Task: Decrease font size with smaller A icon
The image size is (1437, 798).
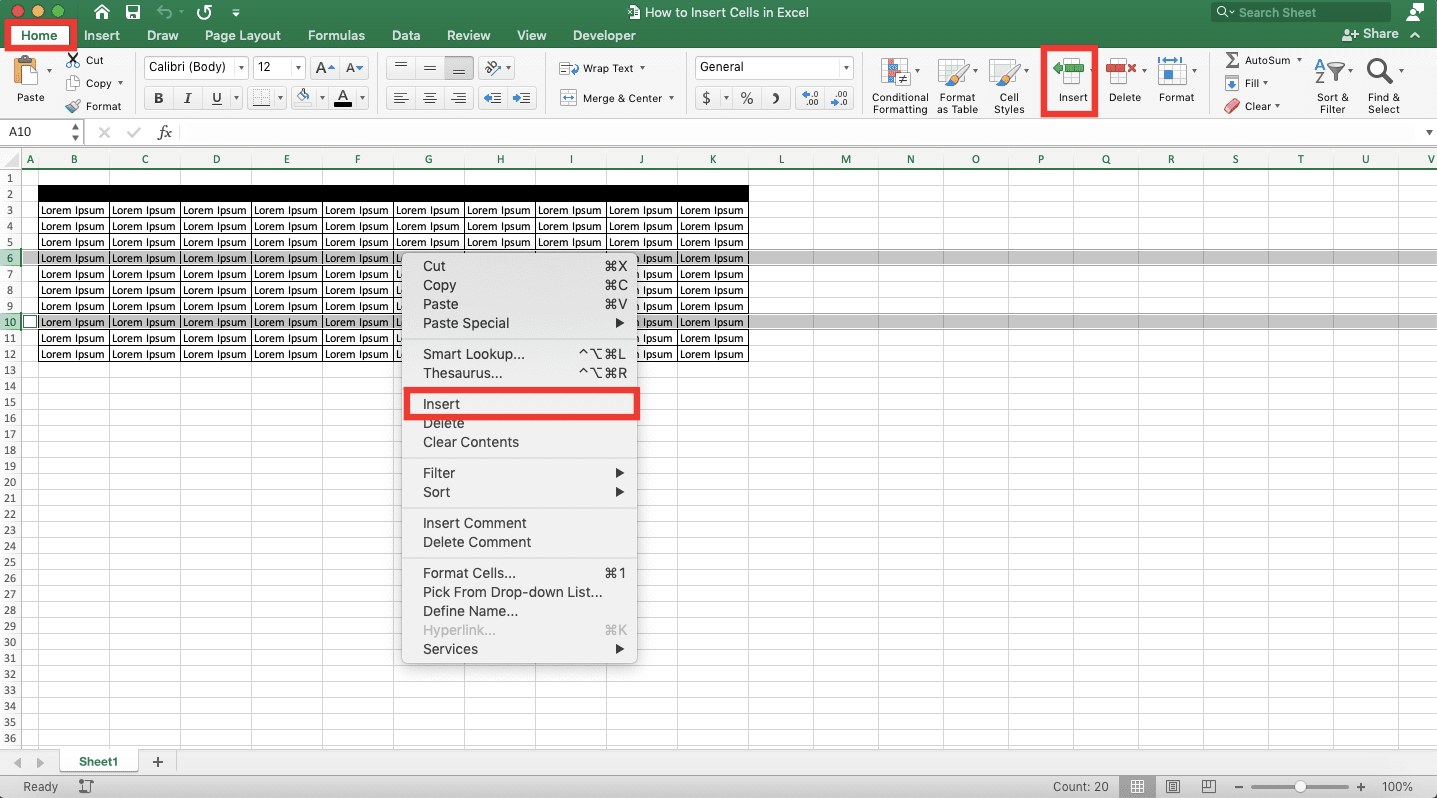Action: click(x=355, y=68)
